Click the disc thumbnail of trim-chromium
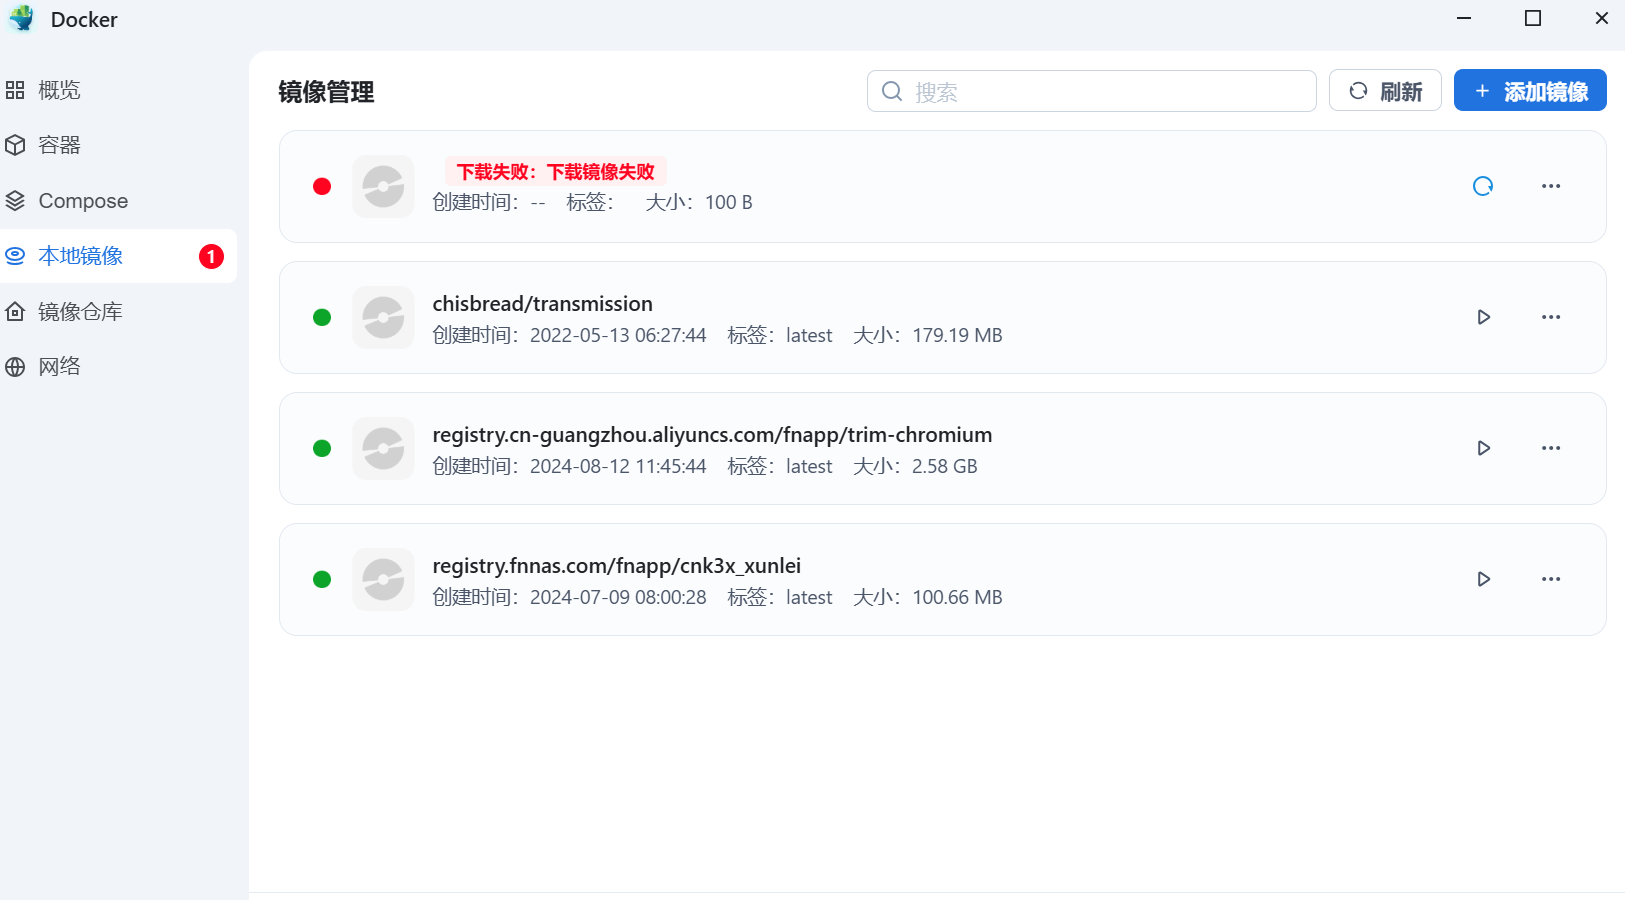The width and height of the screenshot is (1625, 900). 383,448
